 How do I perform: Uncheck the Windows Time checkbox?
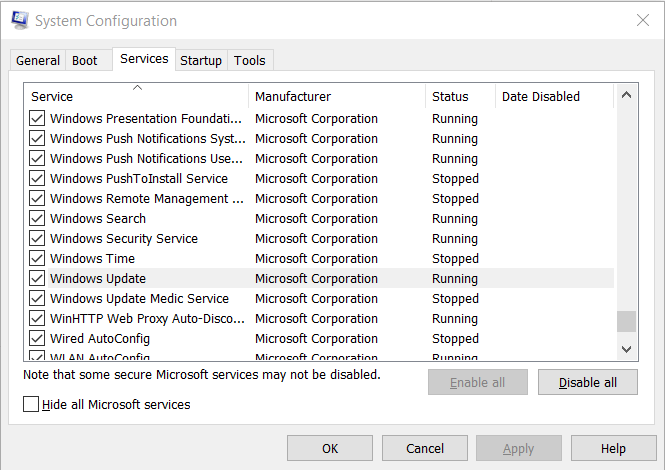(x=37, y=258)
